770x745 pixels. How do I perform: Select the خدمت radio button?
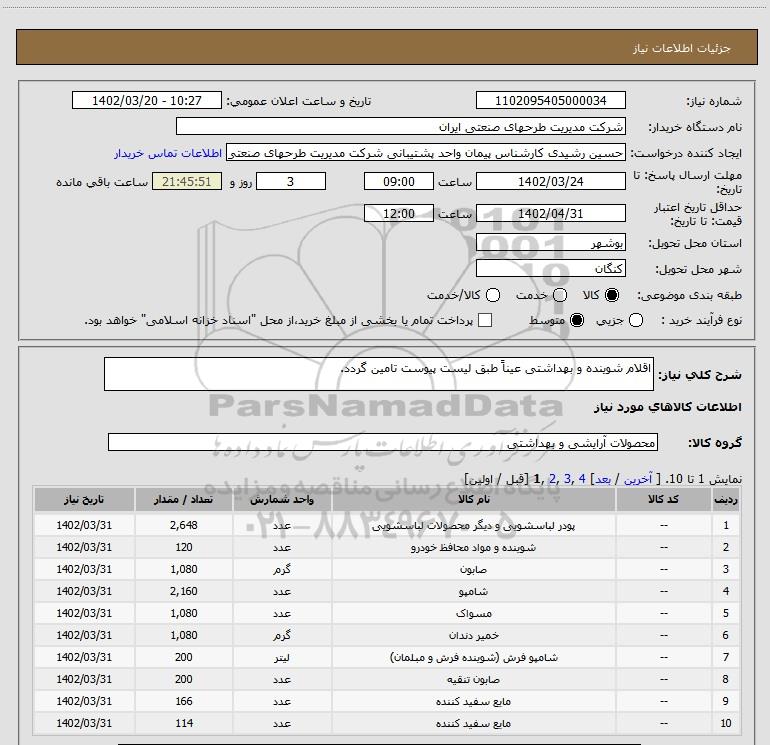560,295
